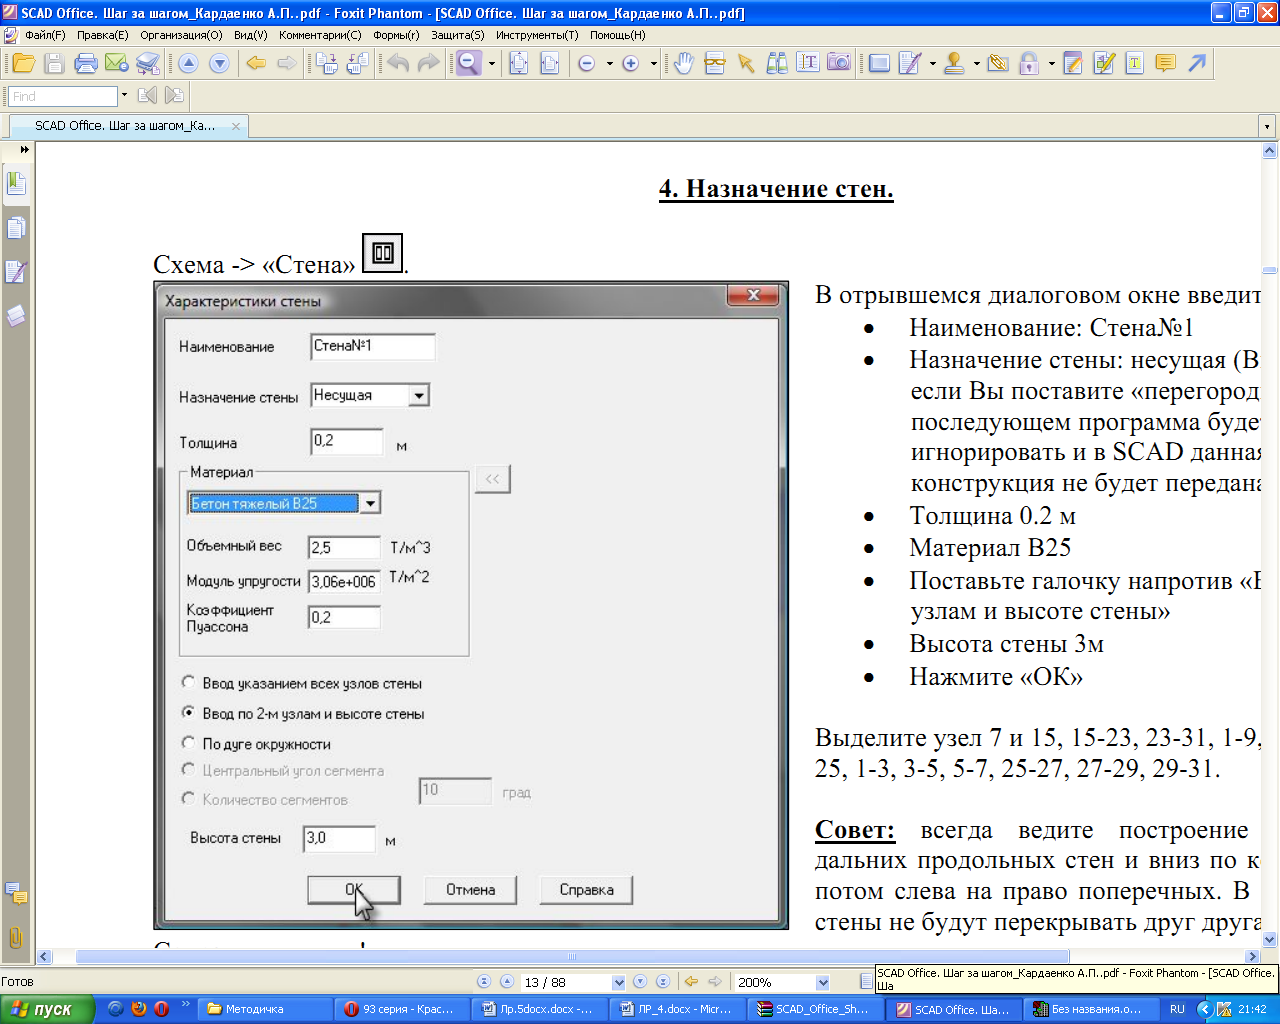Select the Text Select tool
The width and height of the screenshot is (1280, 1024).
click(808, 63)
